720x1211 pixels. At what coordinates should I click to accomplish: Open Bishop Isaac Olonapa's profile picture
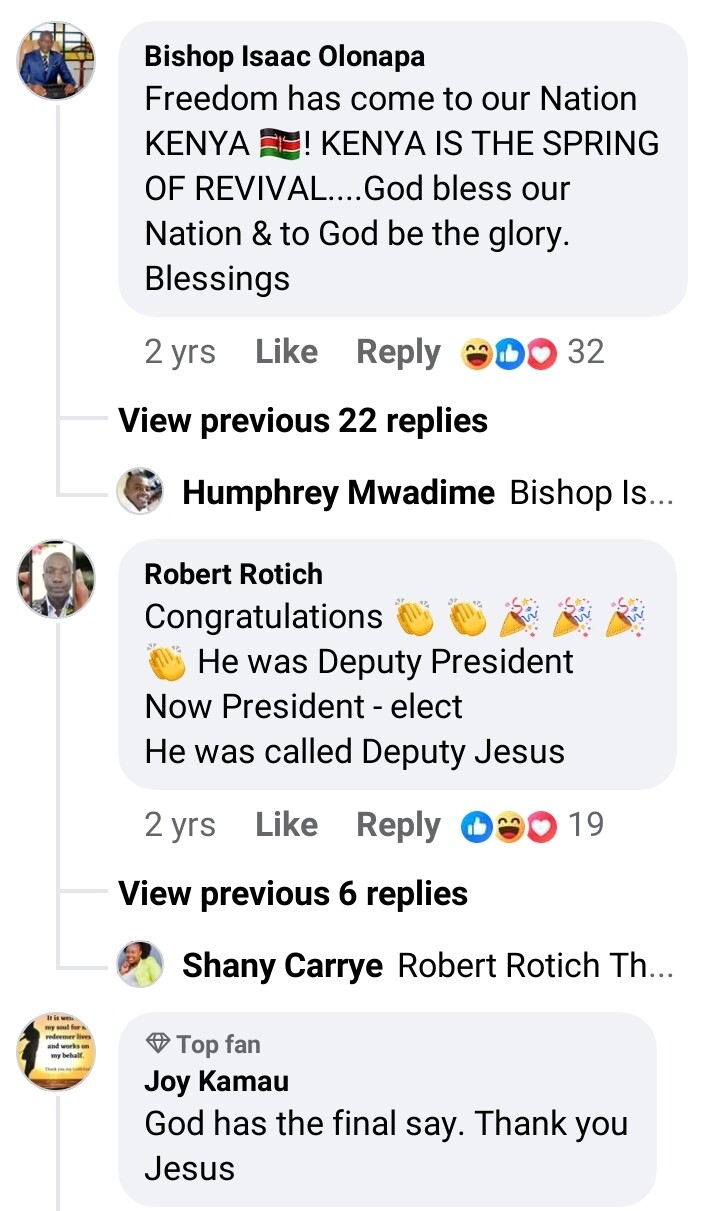click(x=56, y=61)
